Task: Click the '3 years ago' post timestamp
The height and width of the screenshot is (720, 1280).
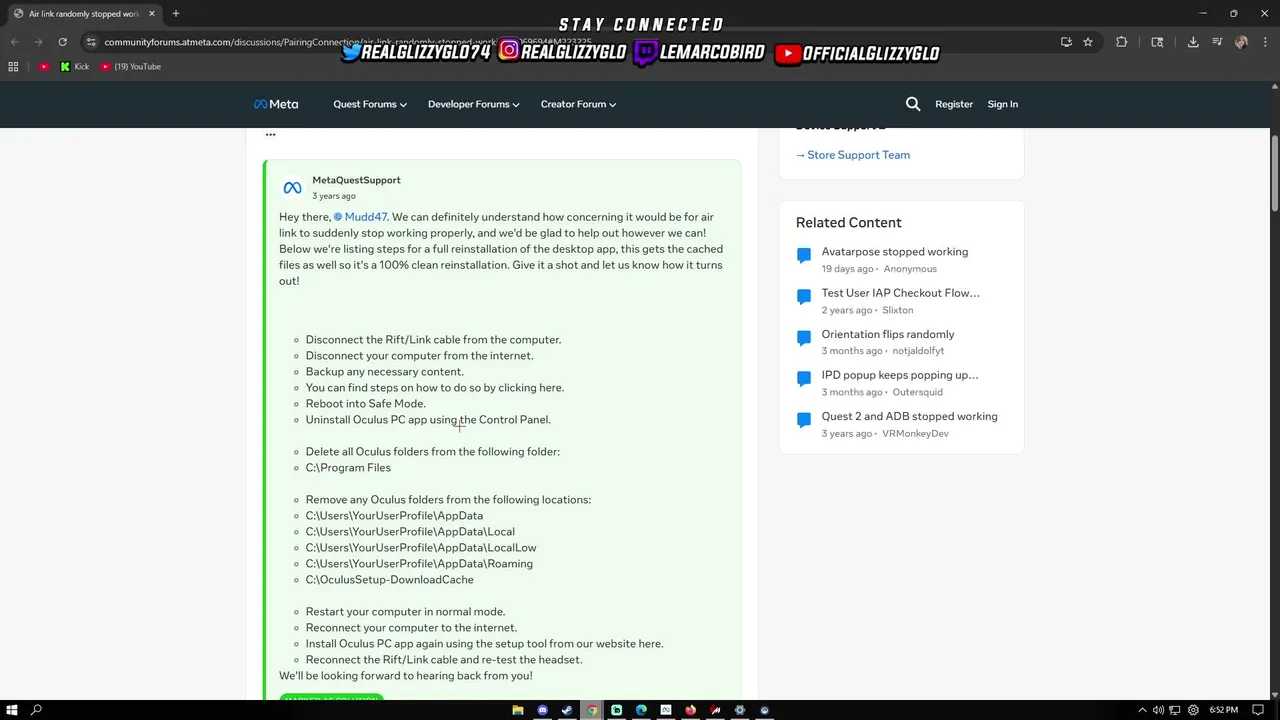Action: [x=334, y=196]
